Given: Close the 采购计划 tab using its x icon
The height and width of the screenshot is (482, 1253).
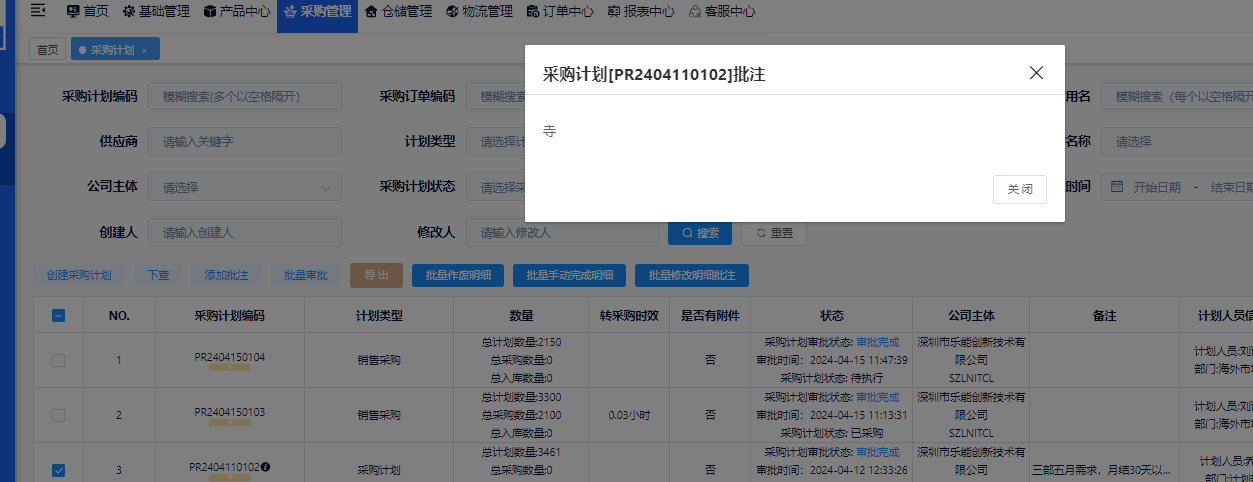Looking at the screenshot, I should point(144,50).
